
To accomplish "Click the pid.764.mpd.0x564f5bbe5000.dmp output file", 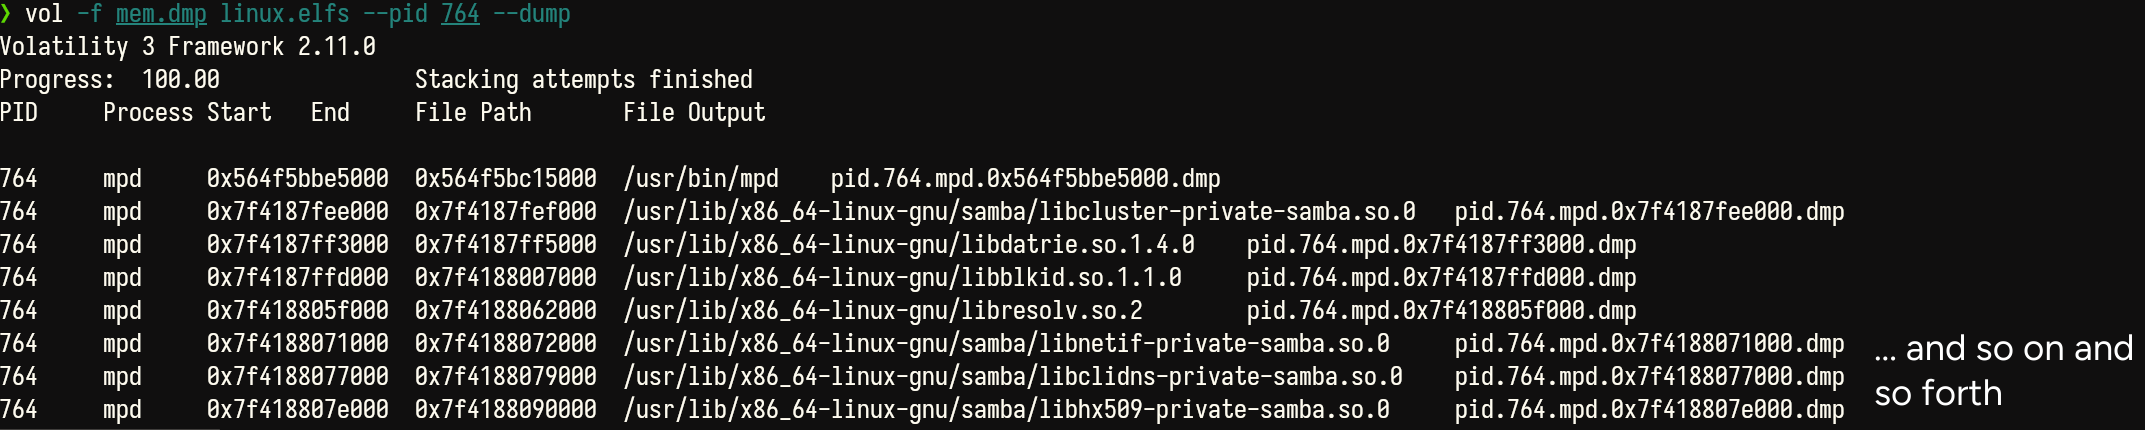I will point(1025,179).
